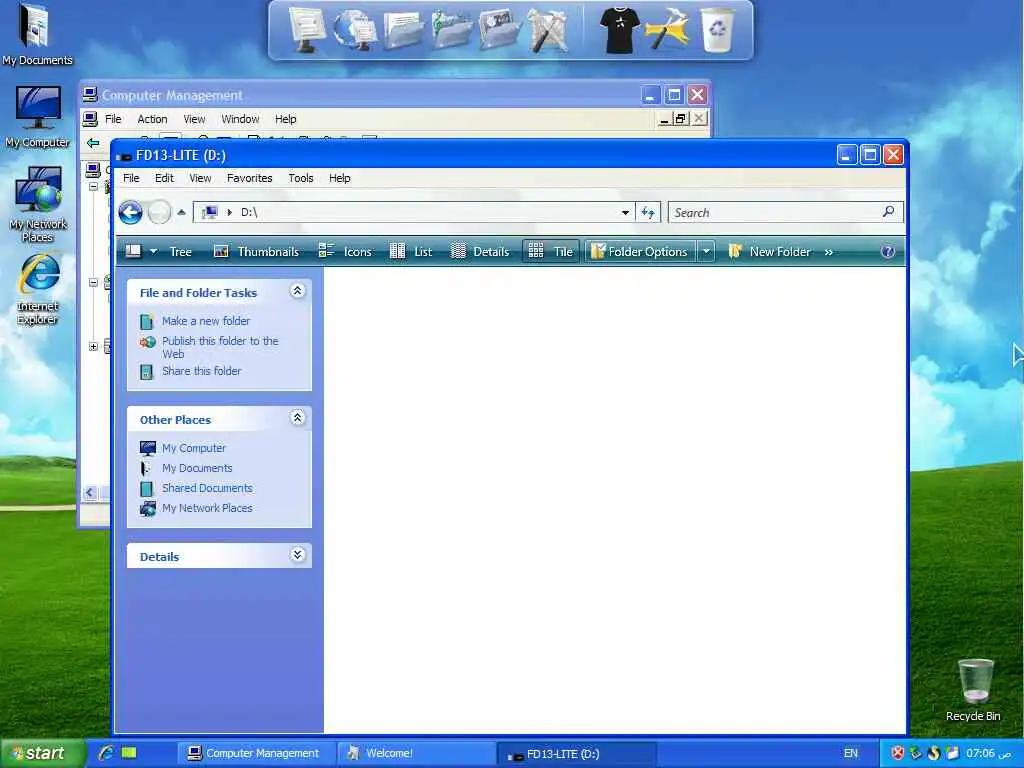Click EN language indicator
1024x768 pixels.
[x=851, y=753]
